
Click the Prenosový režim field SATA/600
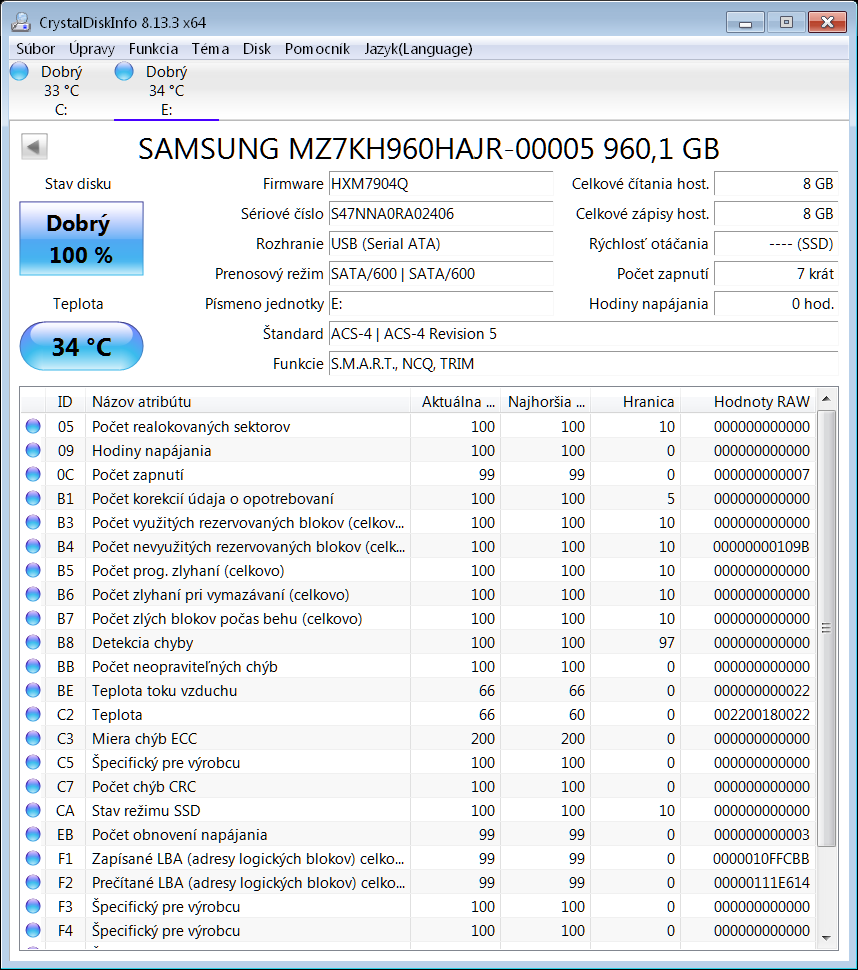click(441, 274)
